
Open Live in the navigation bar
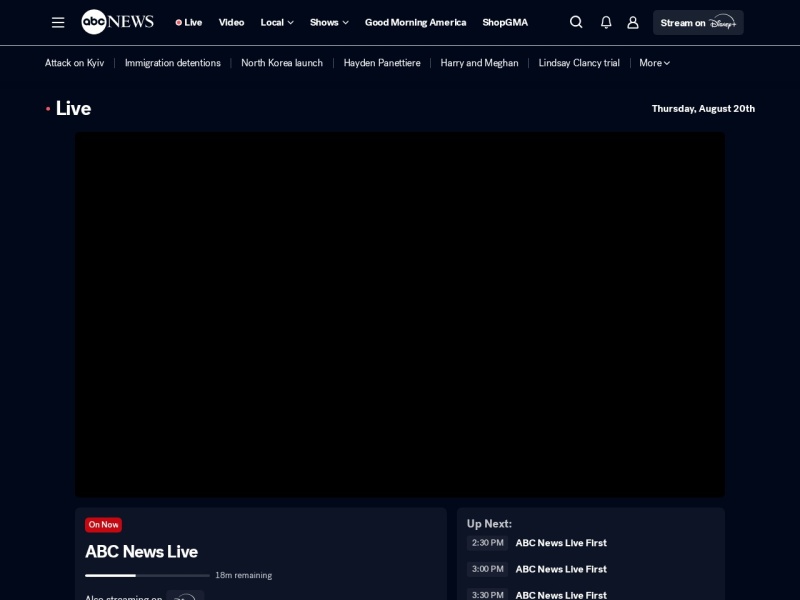(189, 22)
